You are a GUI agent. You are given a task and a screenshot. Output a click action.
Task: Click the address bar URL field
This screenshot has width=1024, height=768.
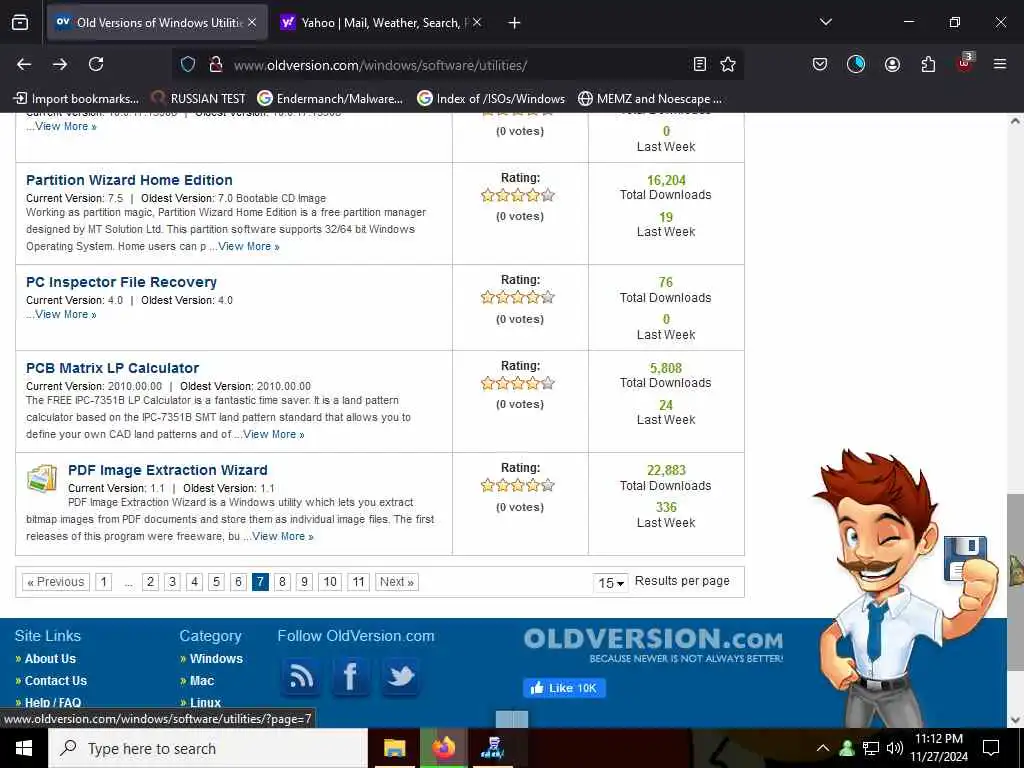click(457, 65)
